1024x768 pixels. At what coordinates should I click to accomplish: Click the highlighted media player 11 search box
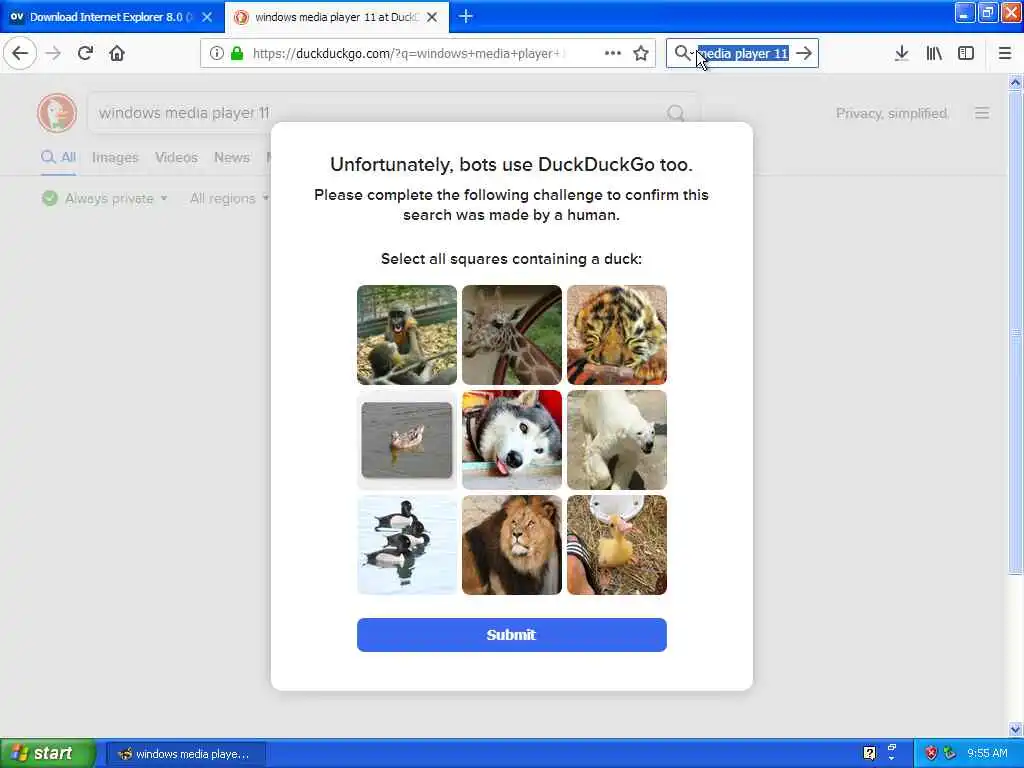click(x=743, y=54)
